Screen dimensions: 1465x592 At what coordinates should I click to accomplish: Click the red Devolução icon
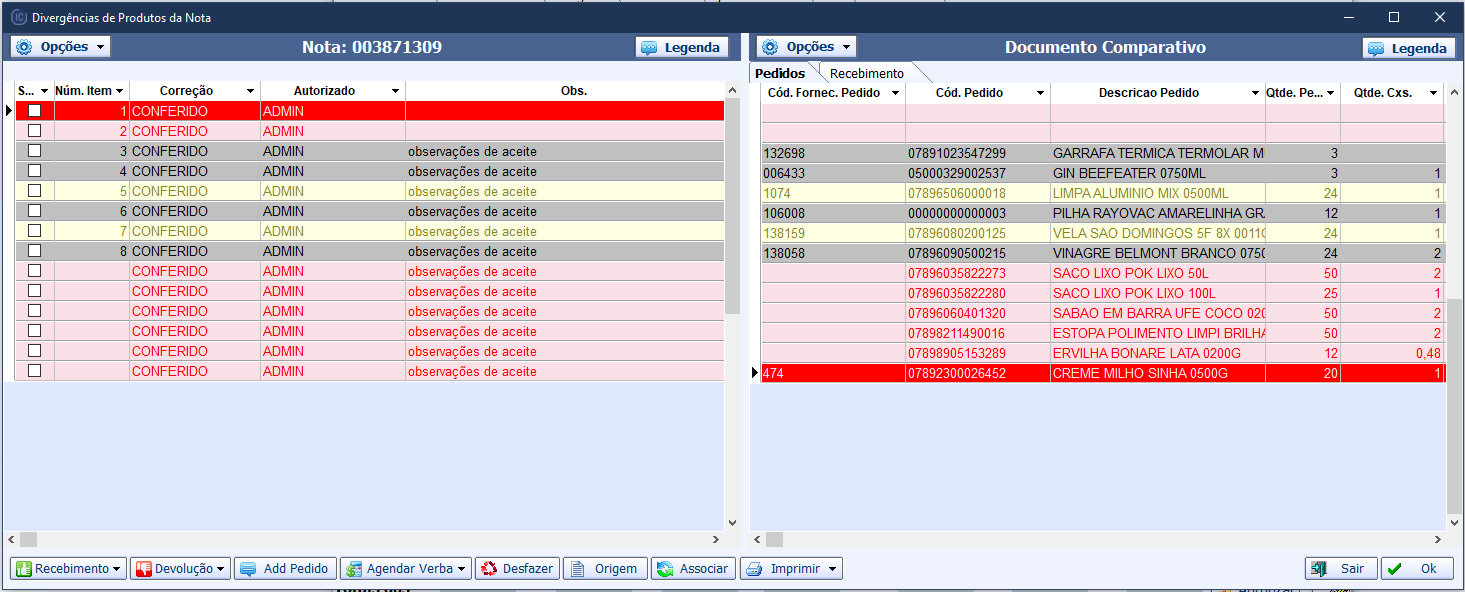tap(143, 569)
